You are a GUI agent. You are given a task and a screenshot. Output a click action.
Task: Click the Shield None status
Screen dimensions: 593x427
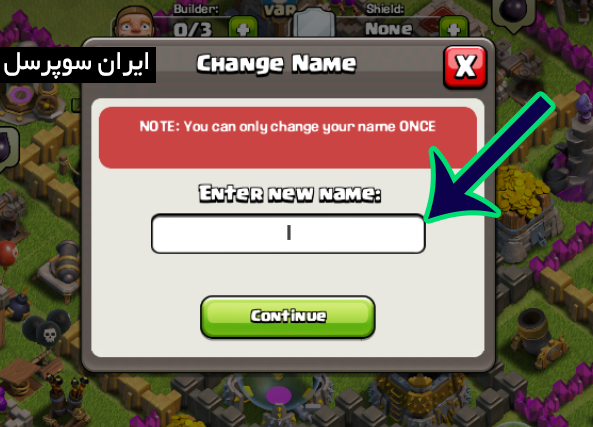(x=389, y=29)
